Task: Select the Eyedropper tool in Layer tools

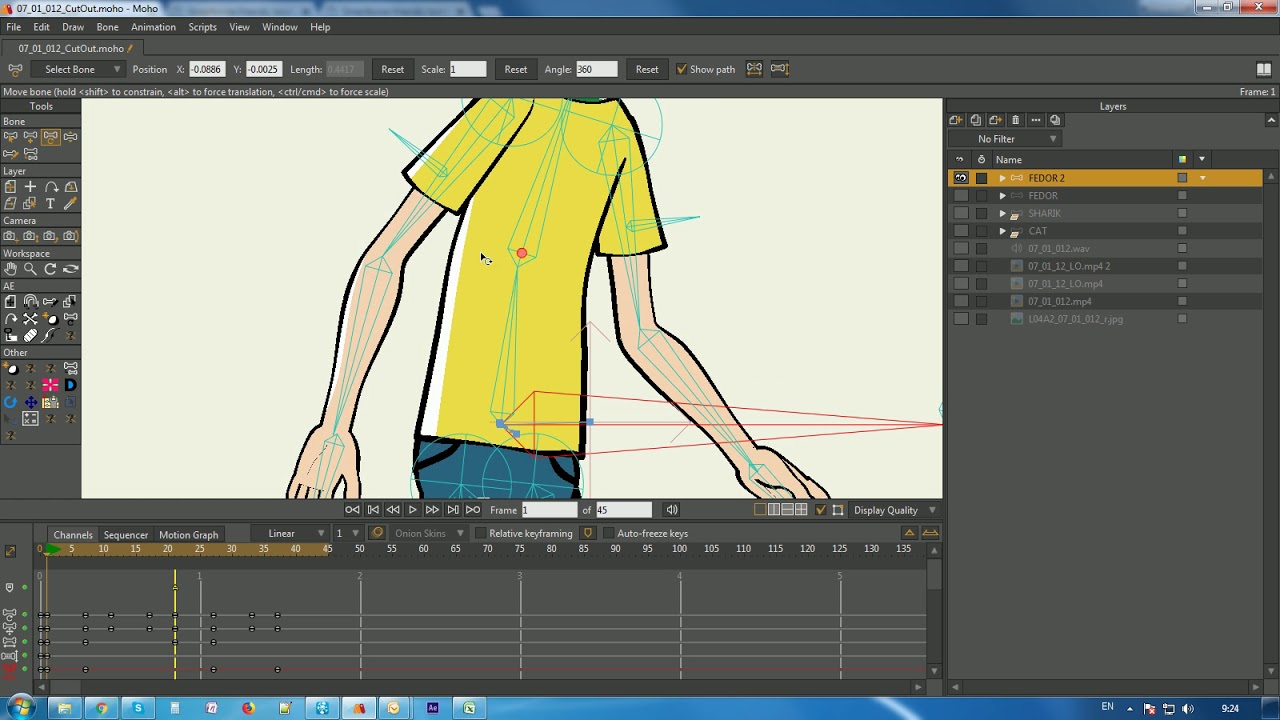Action: (x=70, y=204)
